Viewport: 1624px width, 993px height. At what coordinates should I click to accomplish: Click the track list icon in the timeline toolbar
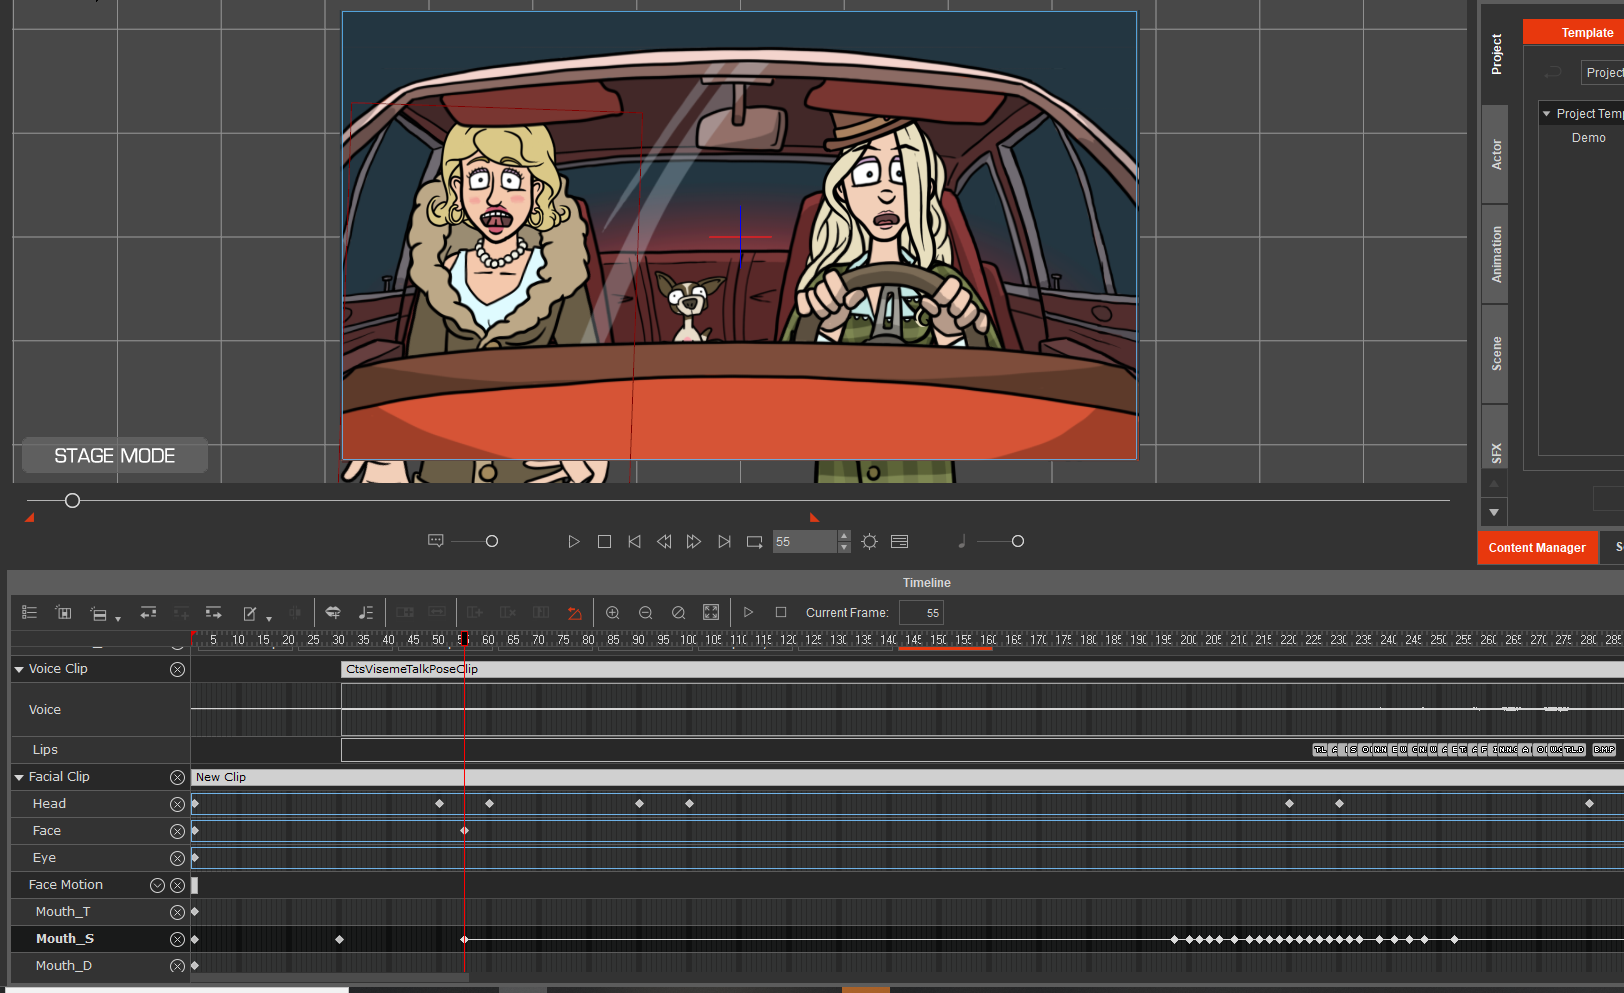[30, 613]
